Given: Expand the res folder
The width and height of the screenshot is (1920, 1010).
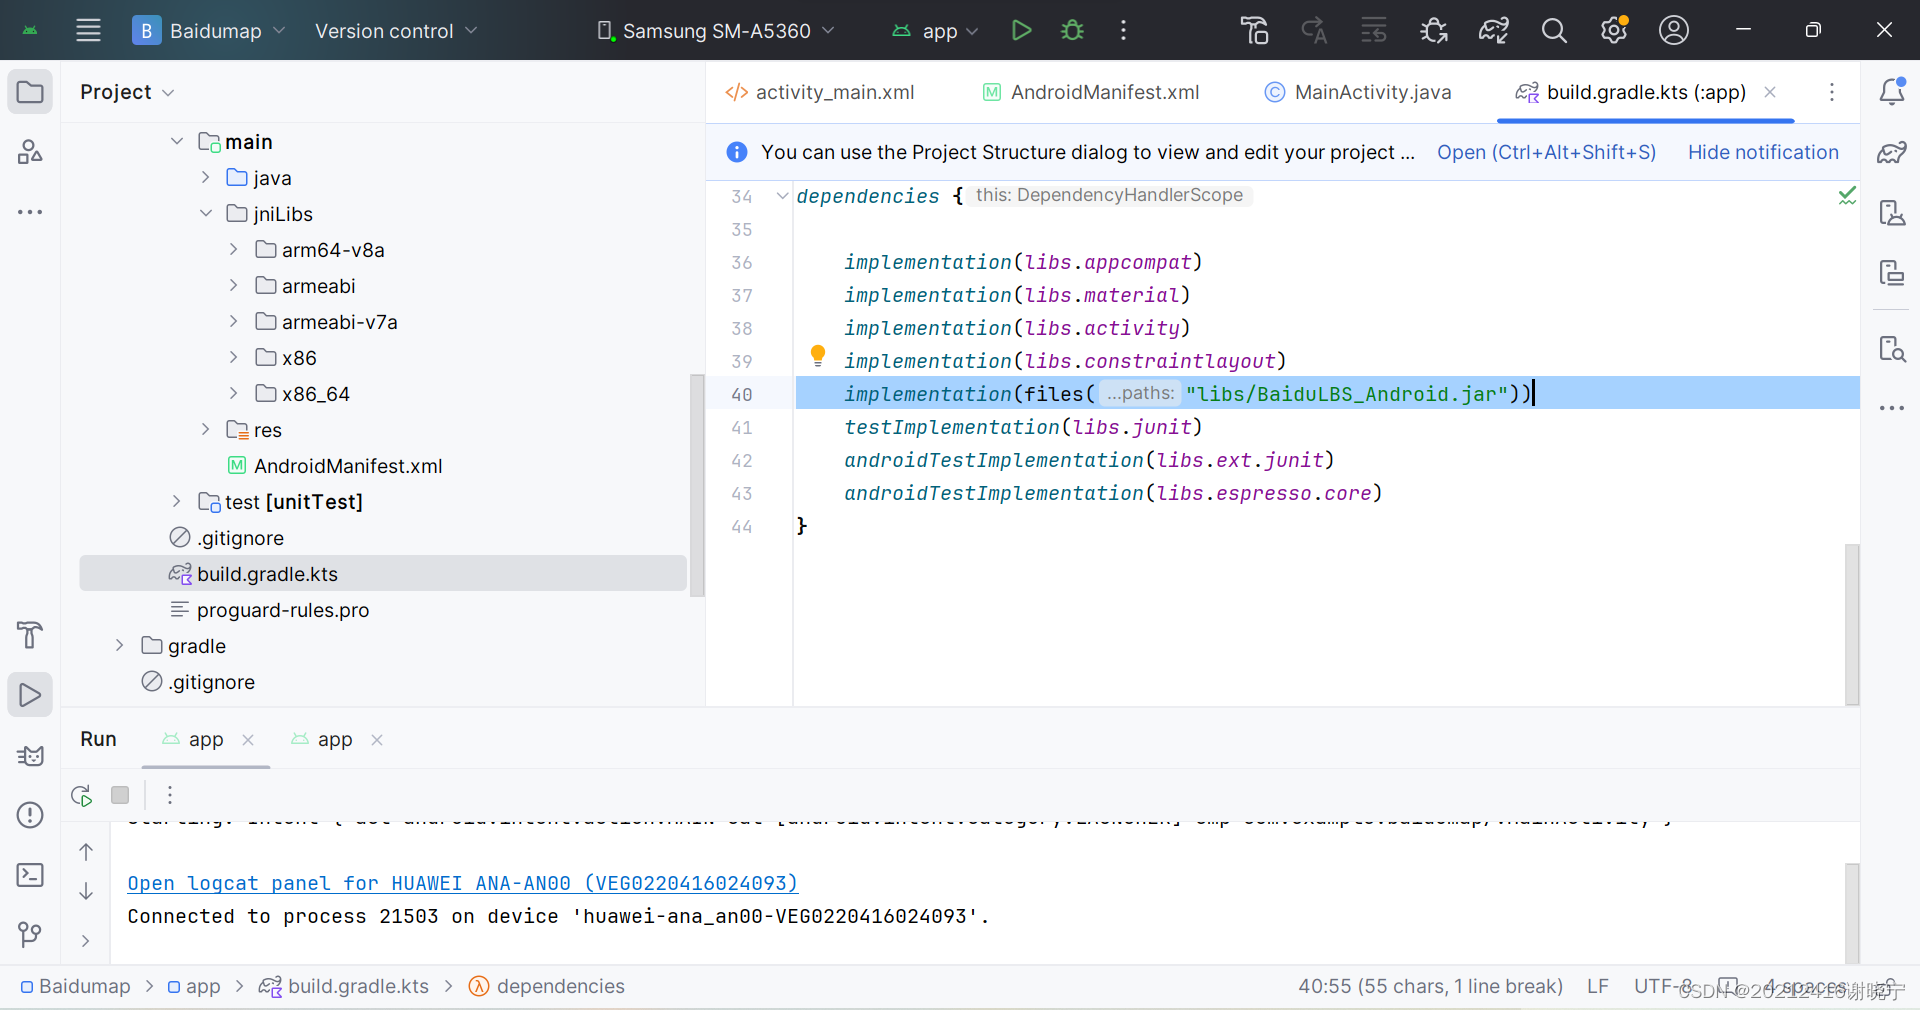Looking at the screenshot, I should [206, 429].
